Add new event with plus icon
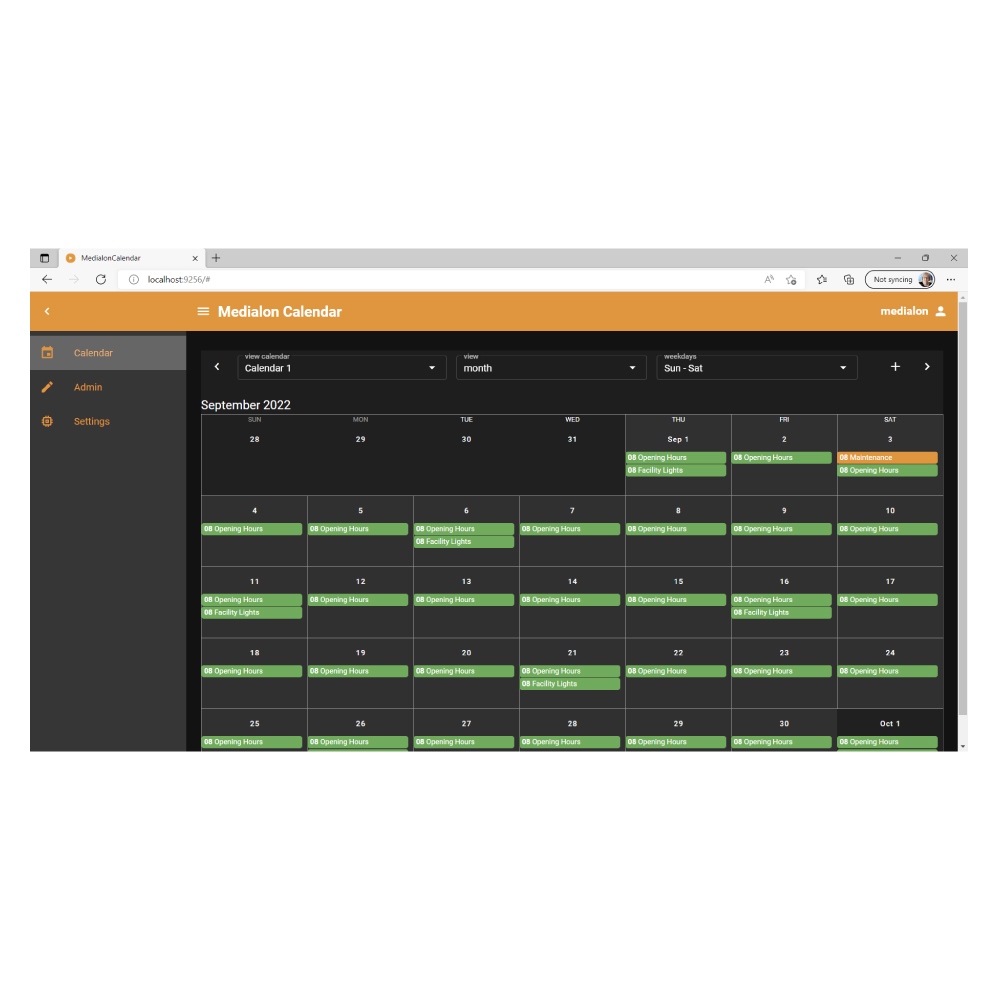Viewport: 1000px width, 1000px height. [x=895, y=367]
